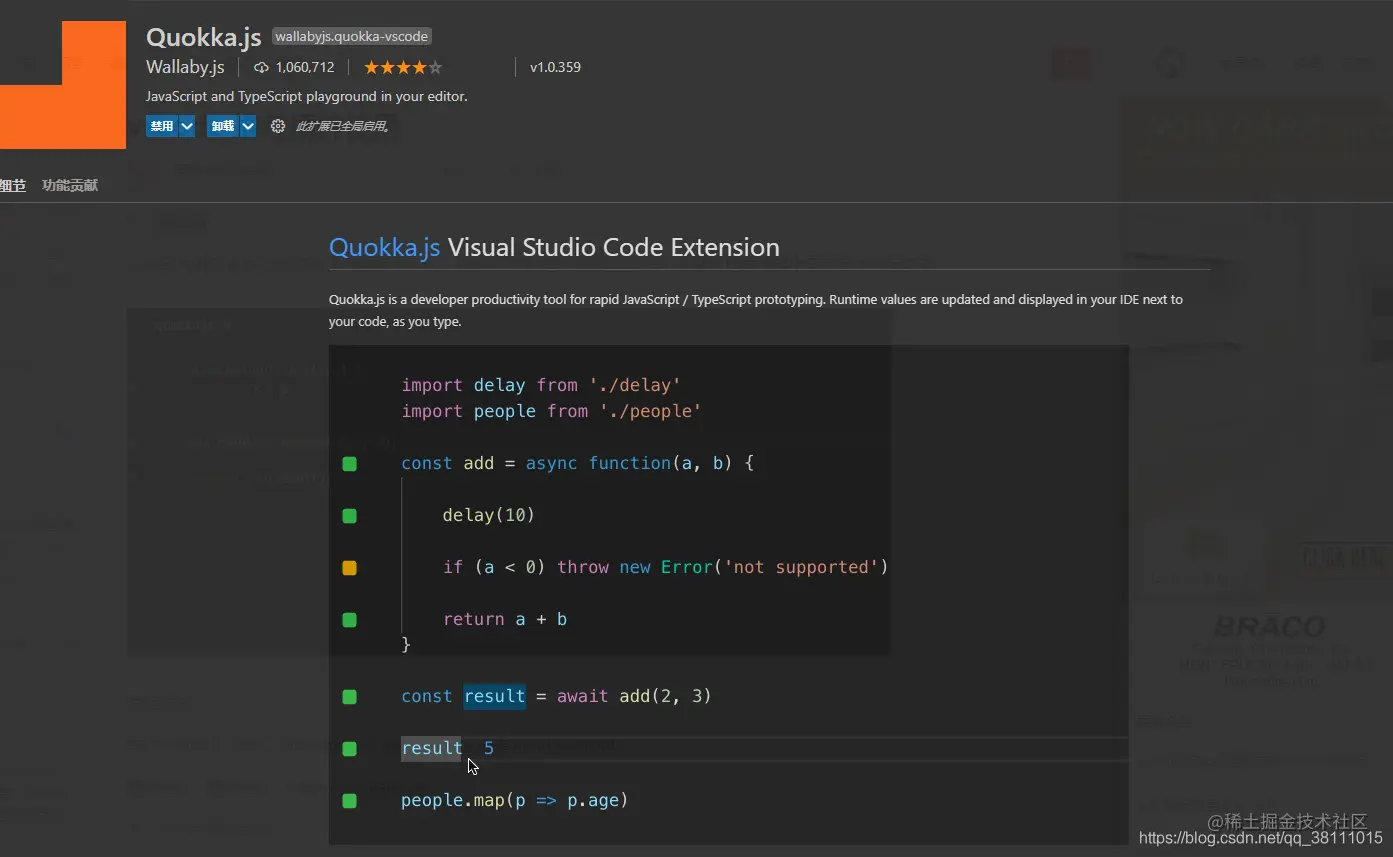This screenshot has width=1393, height=857.
Task: Click the cloud download count icon
Action: click(262, 67)
